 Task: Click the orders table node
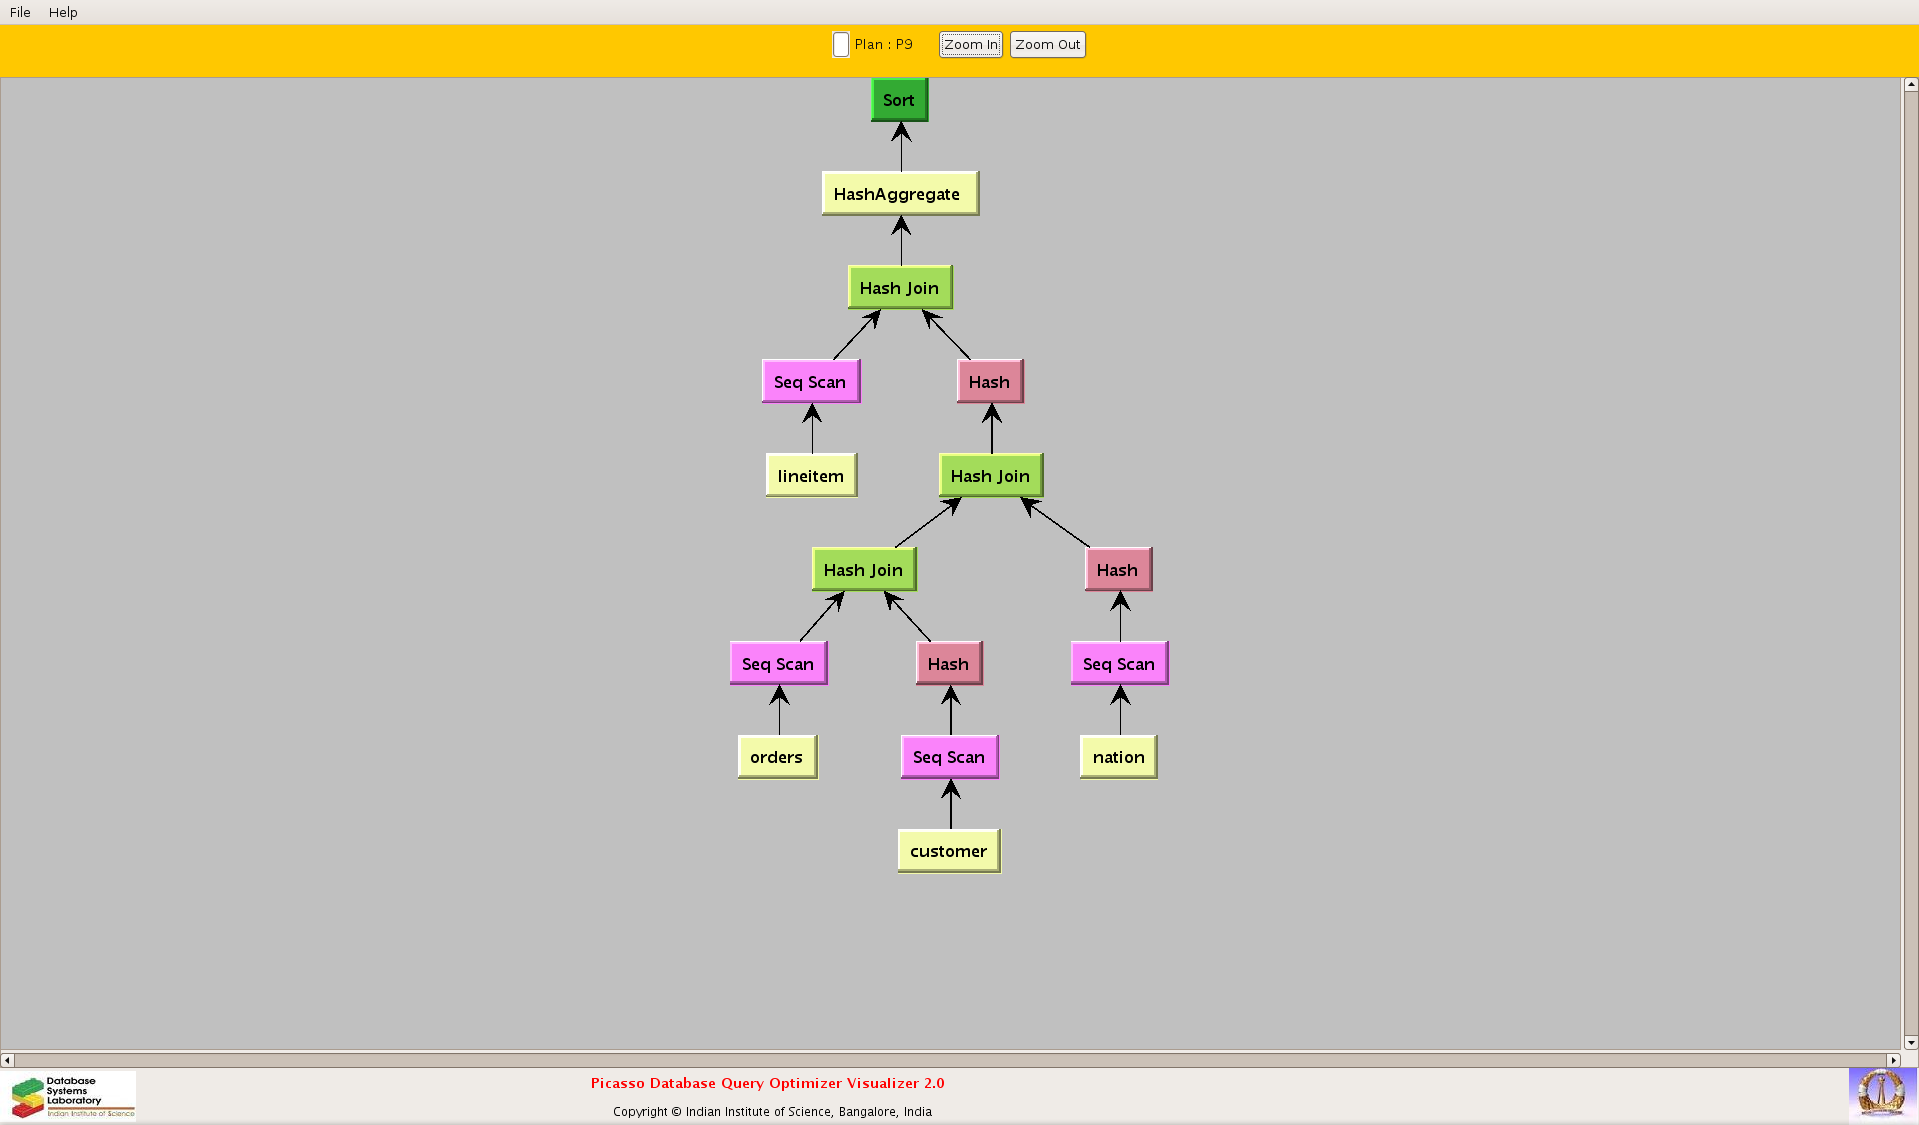point(777,757)
